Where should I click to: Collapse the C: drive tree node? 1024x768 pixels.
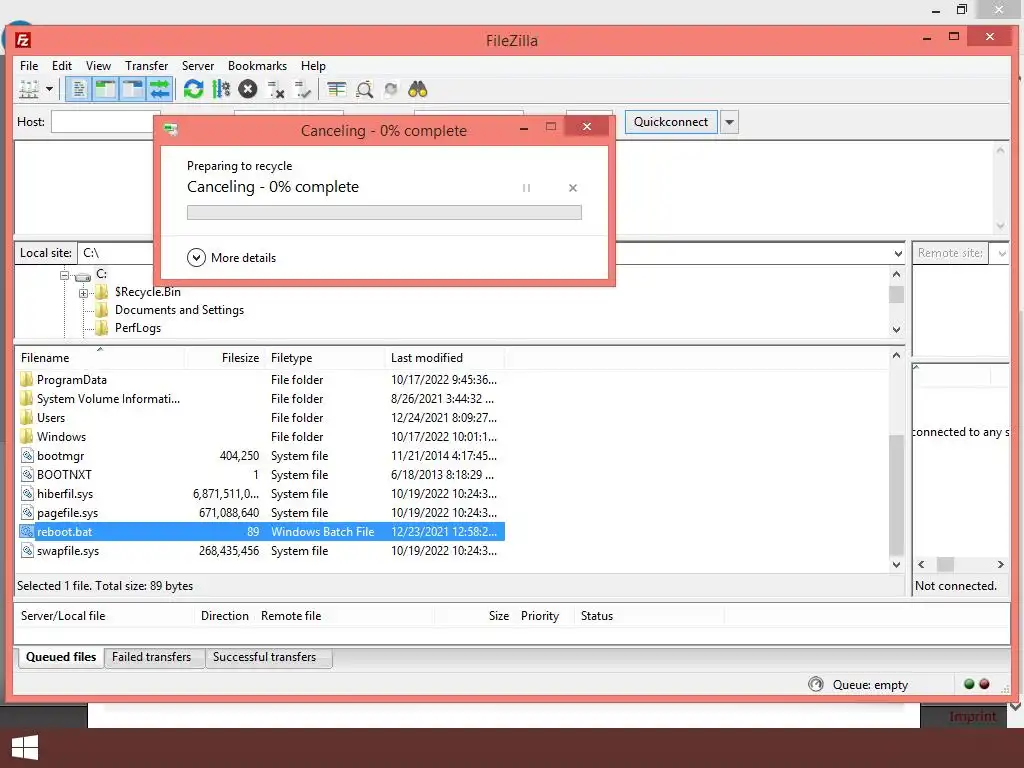coord(64,275)
